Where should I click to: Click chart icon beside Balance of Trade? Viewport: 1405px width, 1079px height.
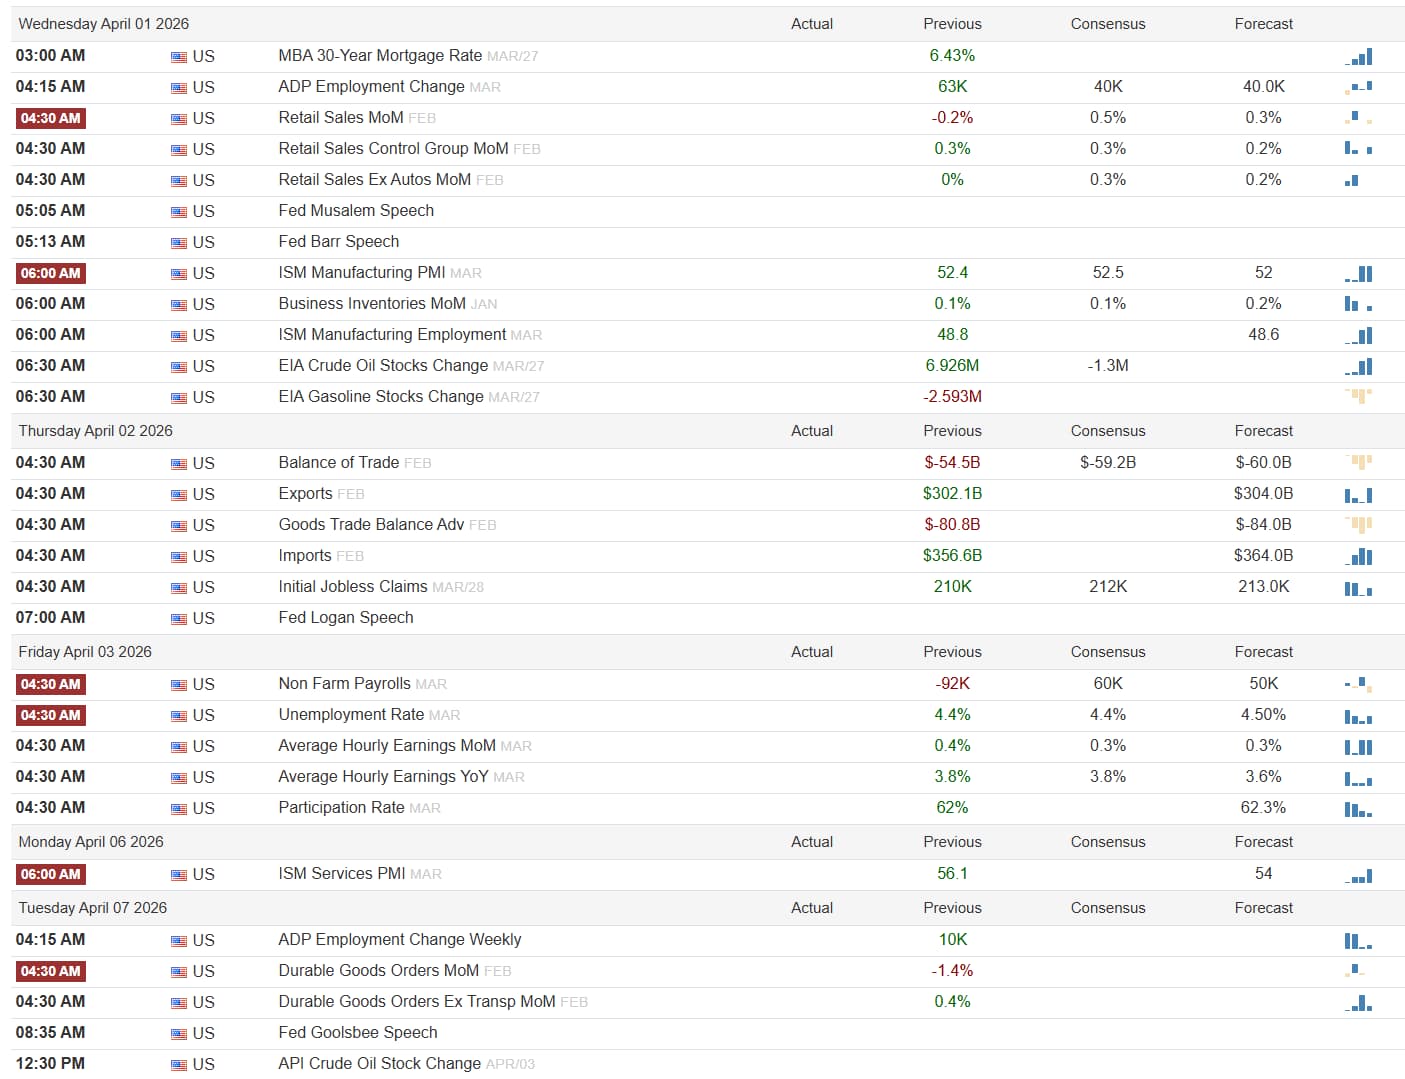pyautogui.click(x=1359, y=463)
